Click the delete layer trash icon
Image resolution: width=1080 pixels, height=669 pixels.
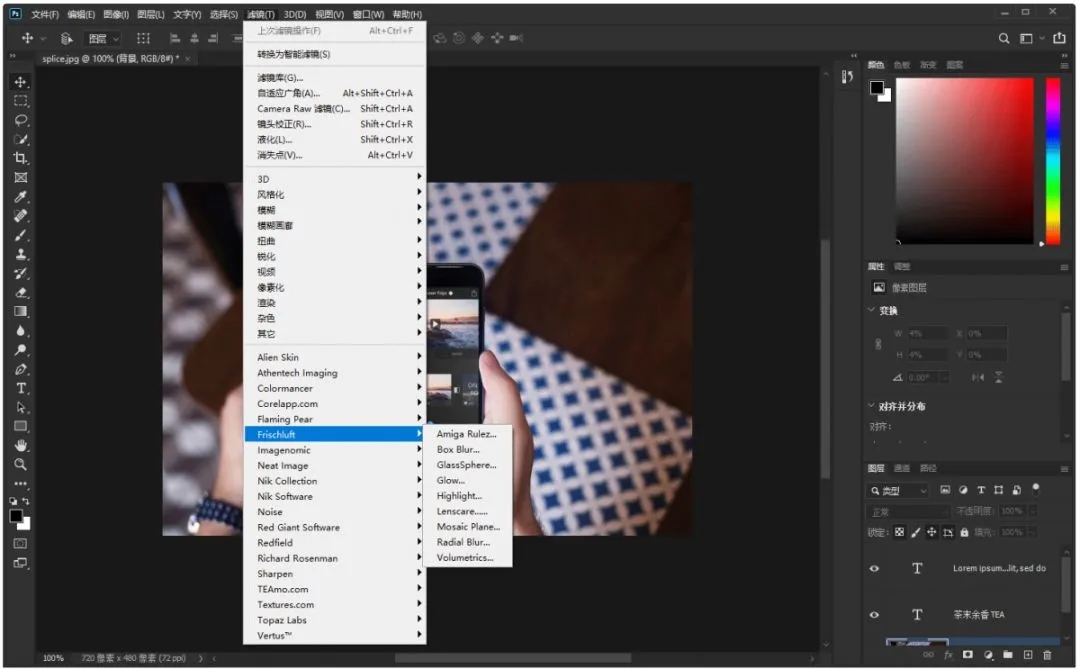click(1047, 655)
